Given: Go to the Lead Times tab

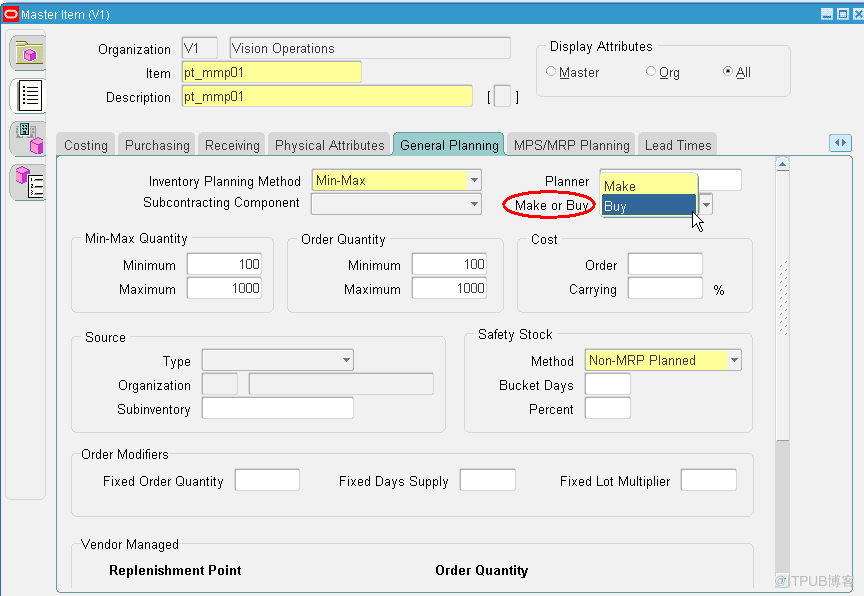Looking at the screenshot, I should [678, 145].
